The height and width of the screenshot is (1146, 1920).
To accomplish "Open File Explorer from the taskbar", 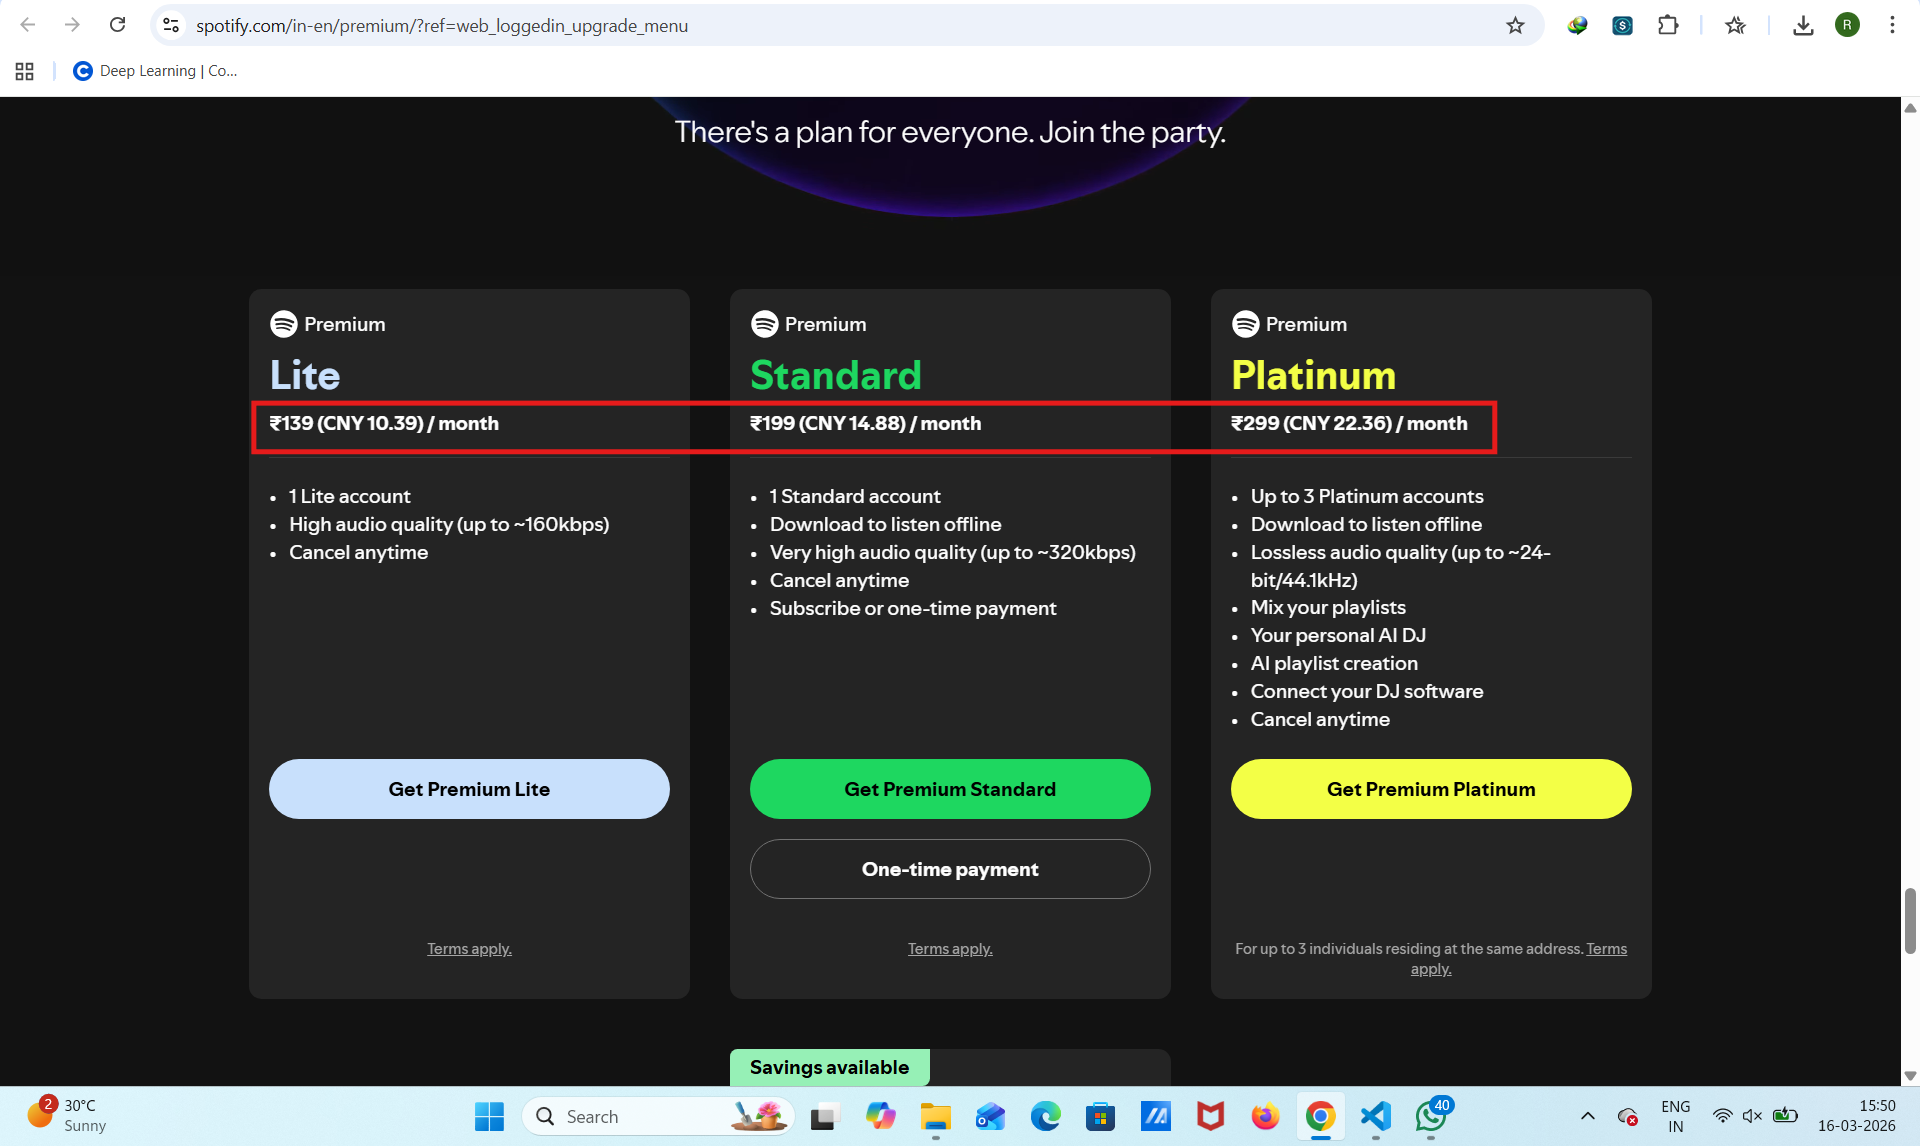I will tap(935, 1116).
